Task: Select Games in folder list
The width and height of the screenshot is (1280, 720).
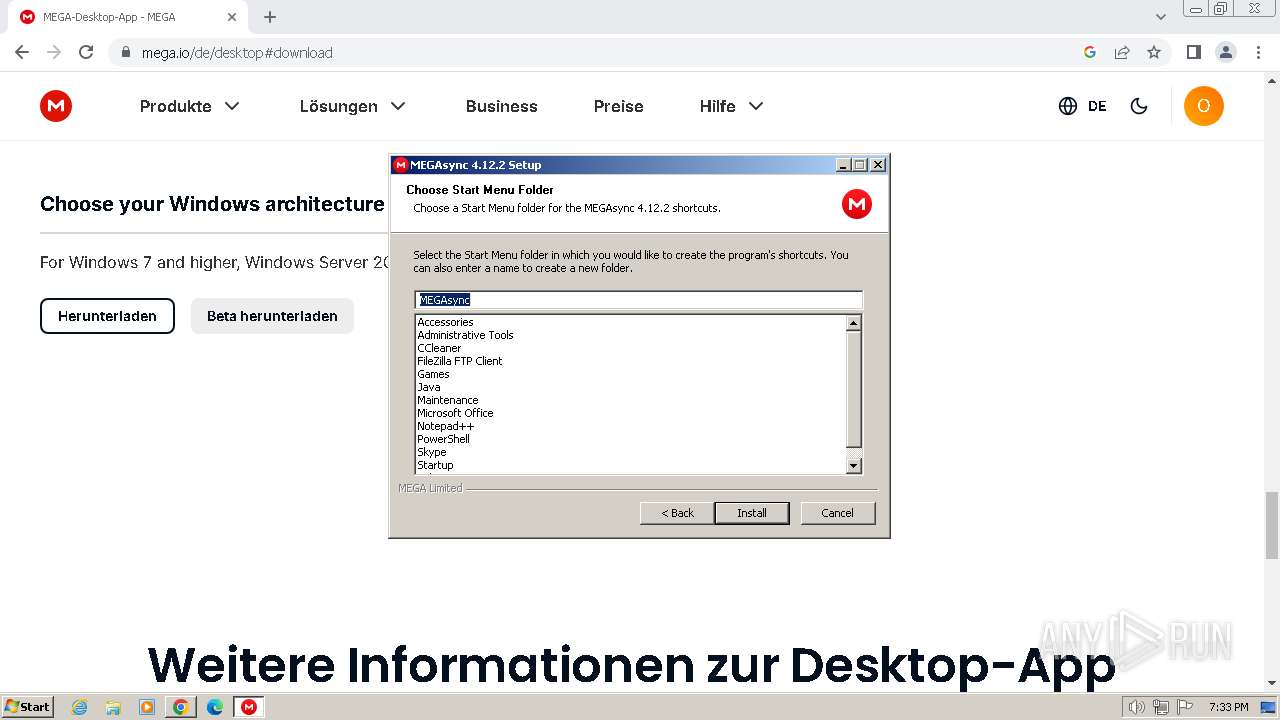Action: coord(433,374)
